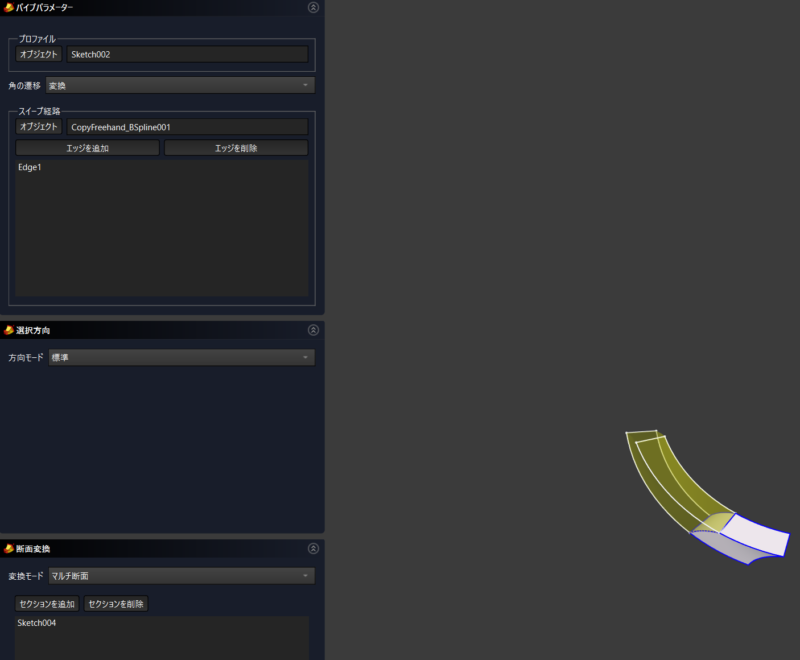Open the 角の遷移 dropdown
The image size is (800, 660).
180,85
